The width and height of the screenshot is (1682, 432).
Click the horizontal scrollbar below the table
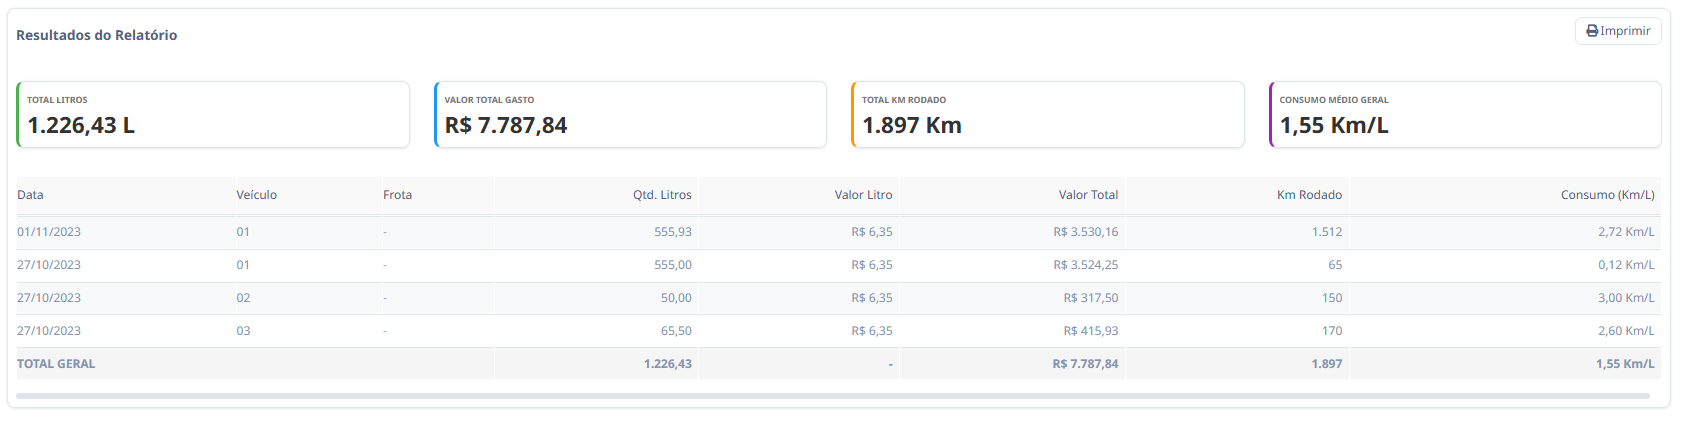(833, 396)
